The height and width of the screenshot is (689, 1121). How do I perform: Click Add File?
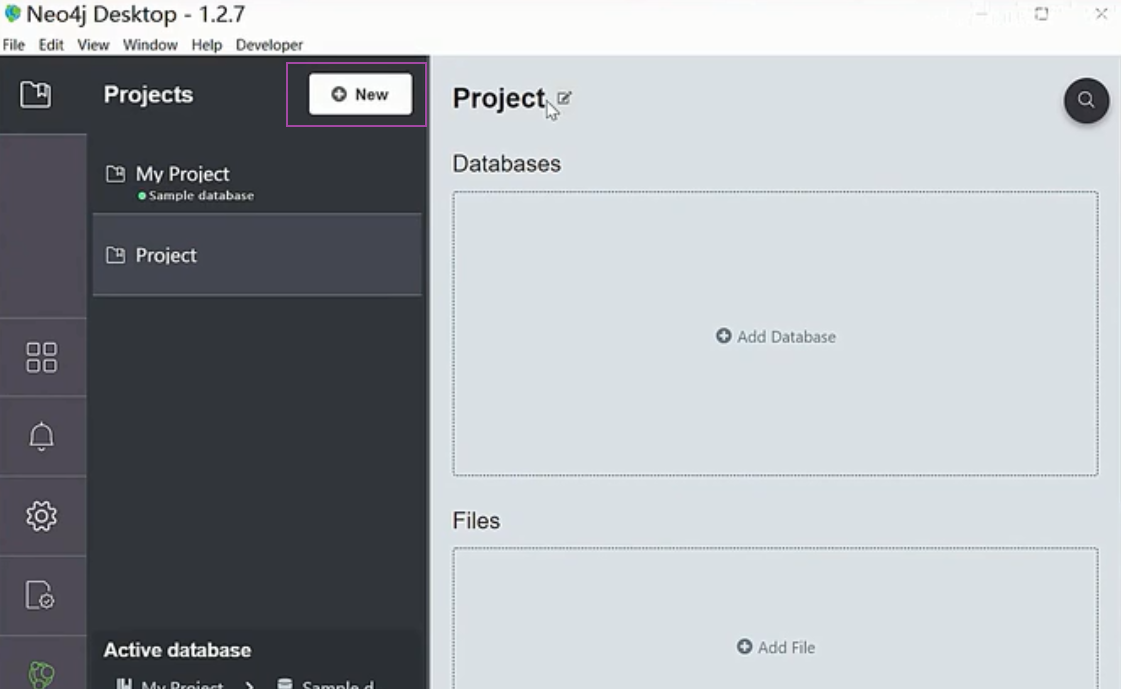[775, 647]
